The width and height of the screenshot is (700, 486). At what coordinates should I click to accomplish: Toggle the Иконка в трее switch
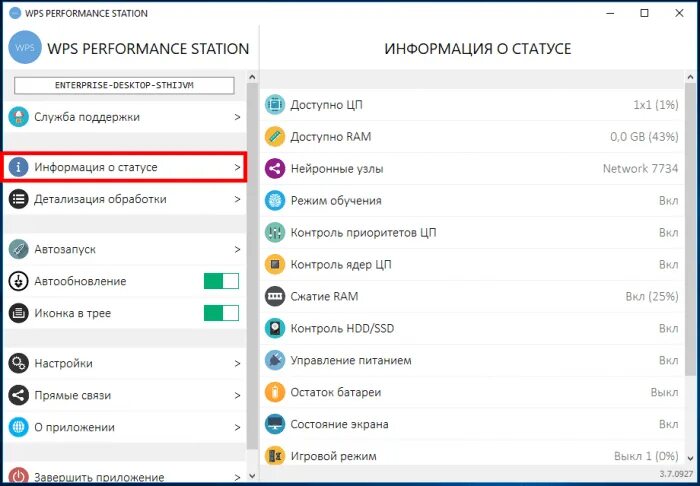click(221, 313)
